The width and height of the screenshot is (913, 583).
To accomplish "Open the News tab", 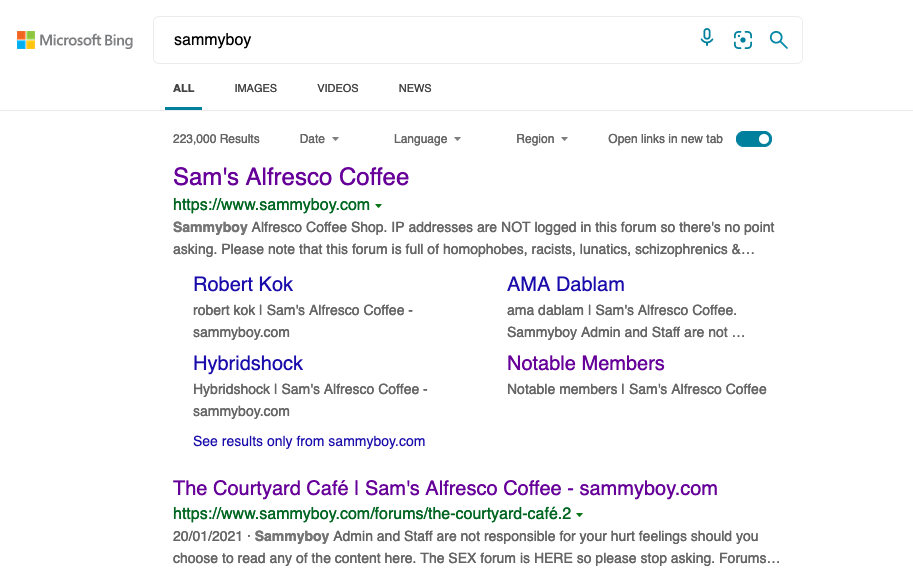I will click(x=415, y=88).
